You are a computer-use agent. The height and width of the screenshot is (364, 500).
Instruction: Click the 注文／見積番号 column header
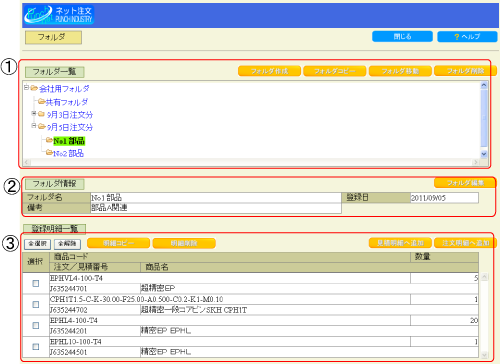95,267
